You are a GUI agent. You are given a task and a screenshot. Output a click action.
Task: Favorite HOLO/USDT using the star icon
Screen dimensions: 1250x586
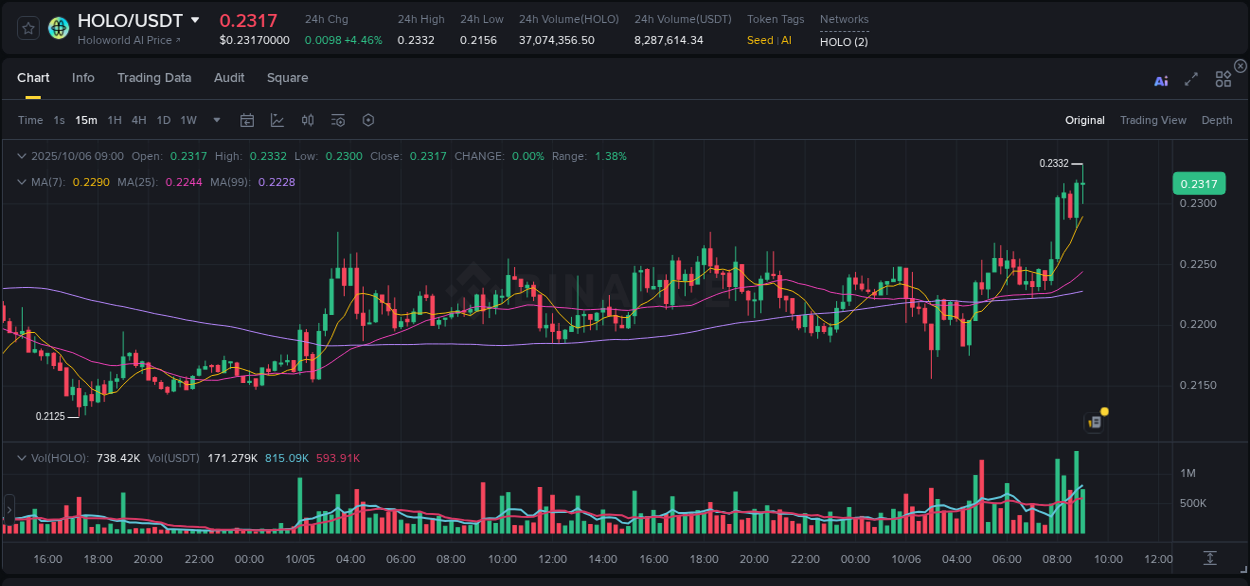click(x=28, y=27)
